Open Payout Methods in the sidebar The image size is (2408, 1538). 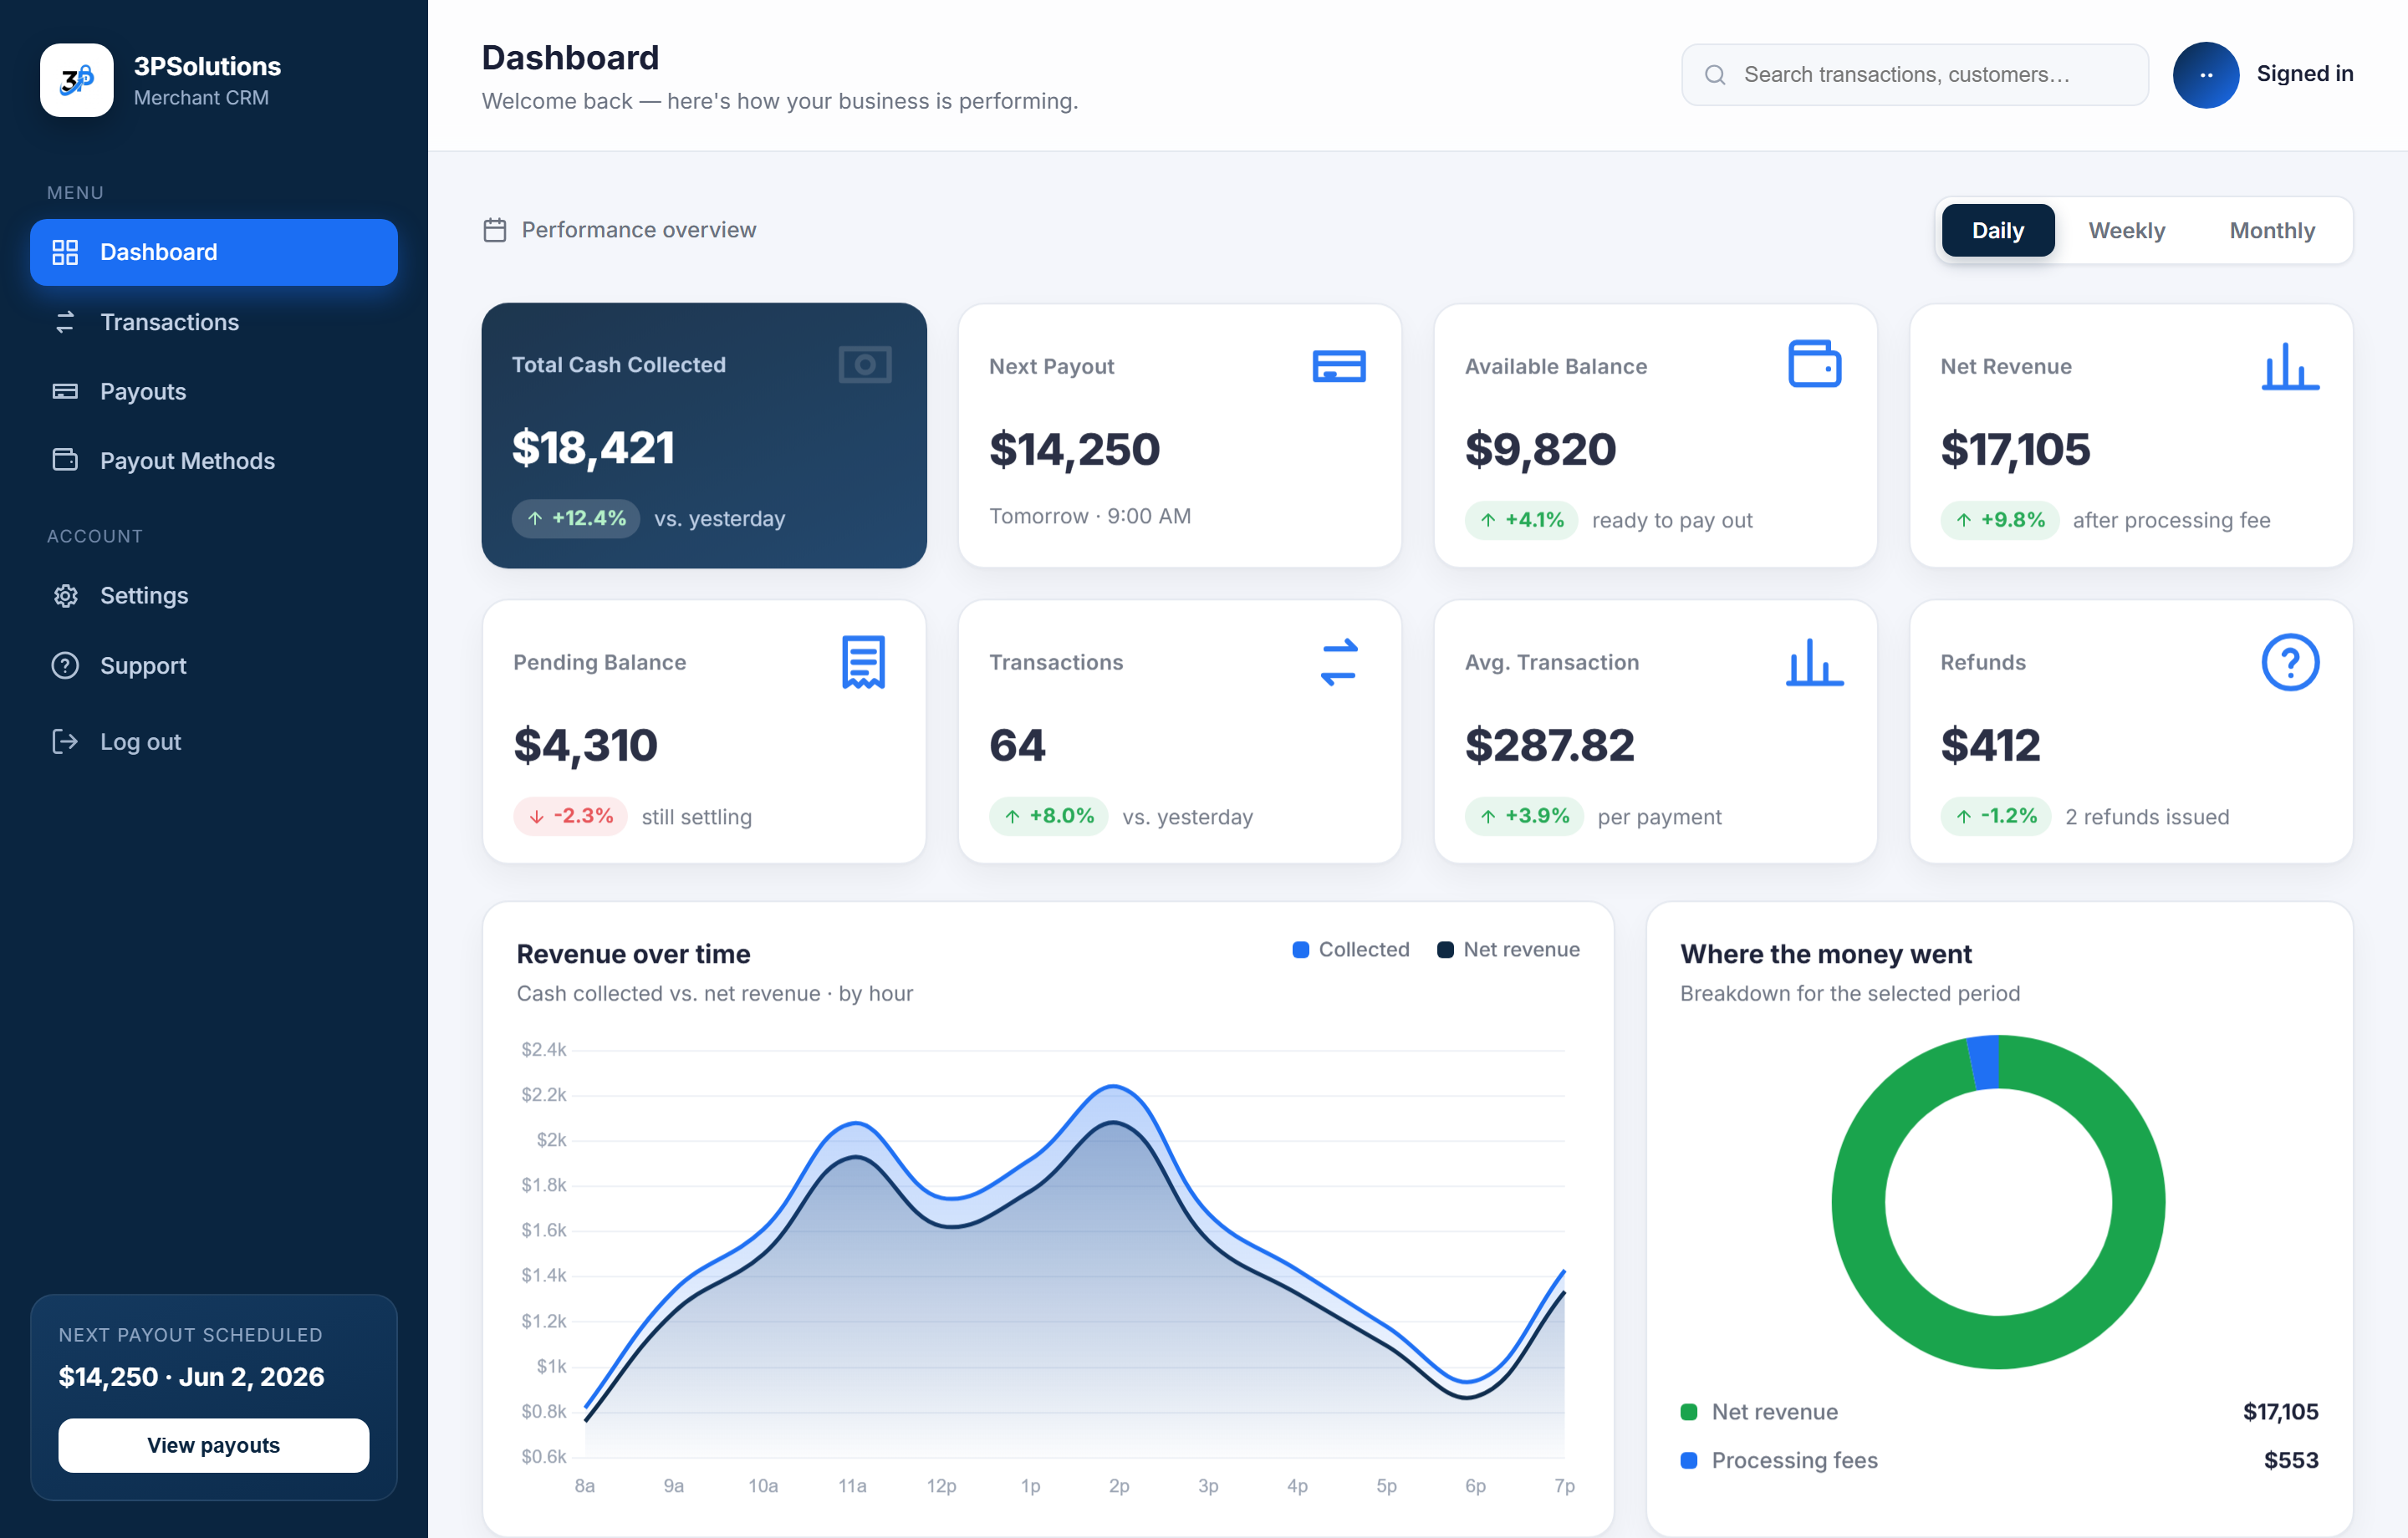point(214,460)
